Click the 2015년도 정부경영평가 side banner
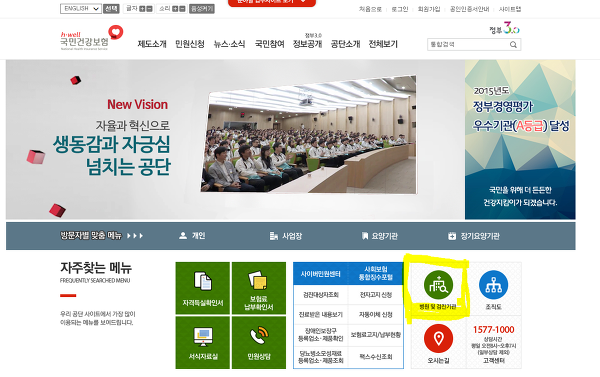The height and width of the screenshot is (377, 600). click(x=520, y=140)
